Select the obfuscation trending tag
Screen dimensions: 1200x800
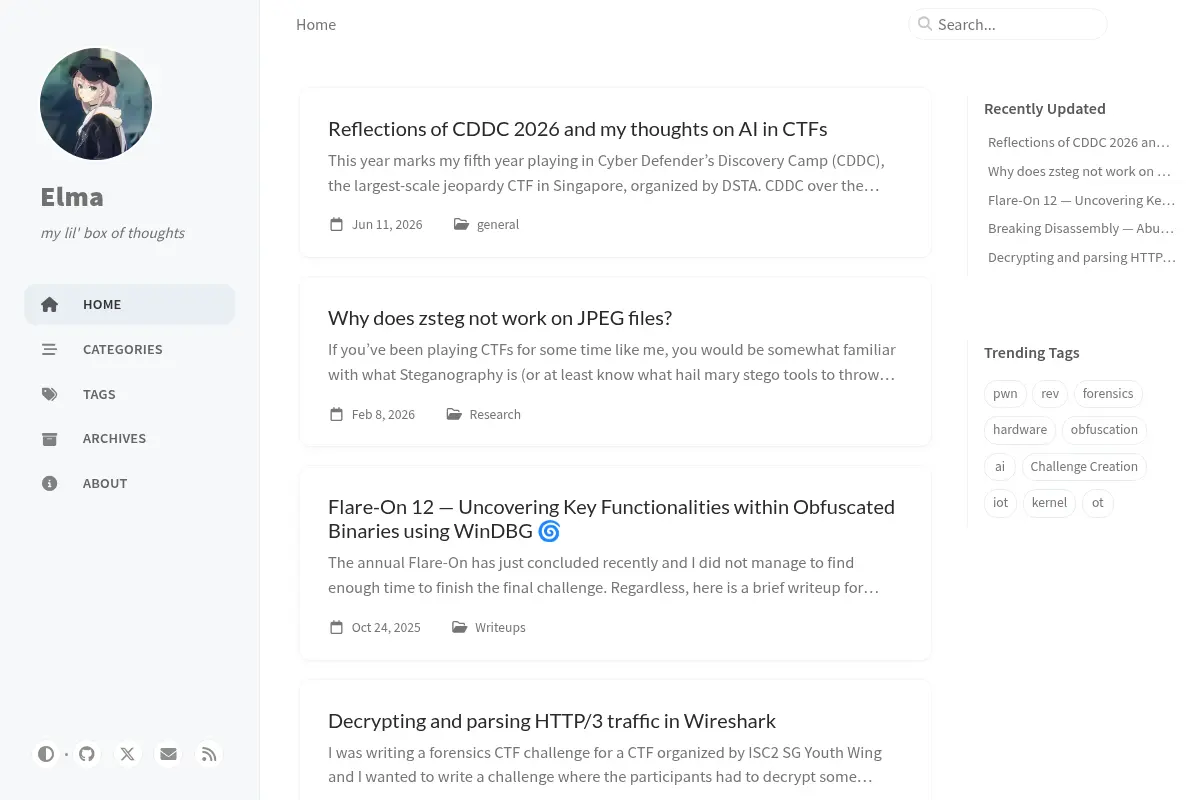pos(1104,430)
